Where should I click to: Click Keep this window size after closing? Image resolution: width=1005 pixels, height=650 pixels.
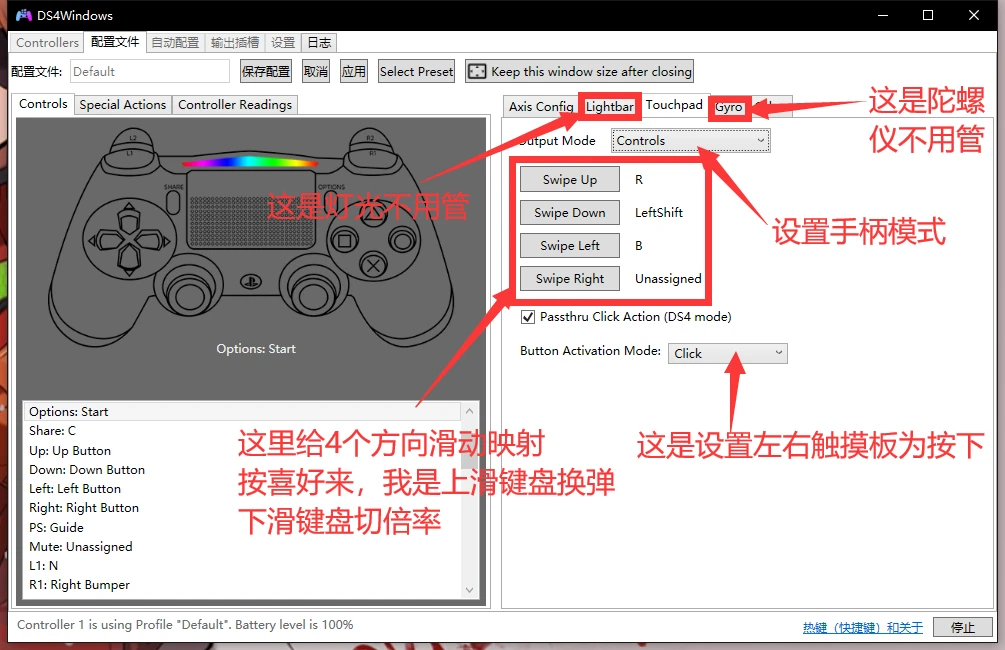[x=579, y=71]
